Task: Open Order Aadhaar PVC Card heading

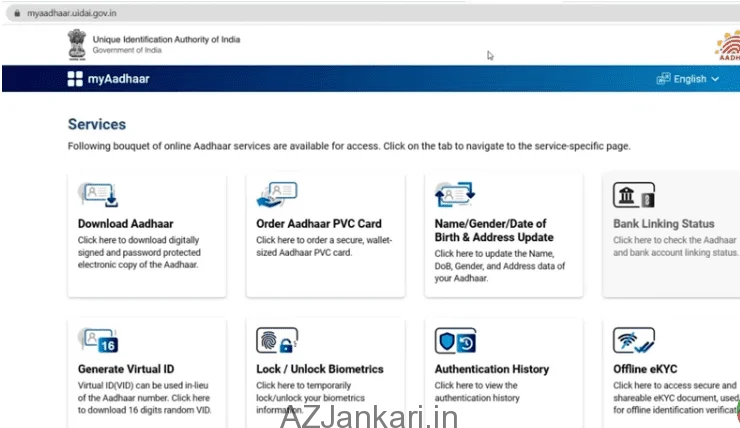Action: click(x=319, y=224)
